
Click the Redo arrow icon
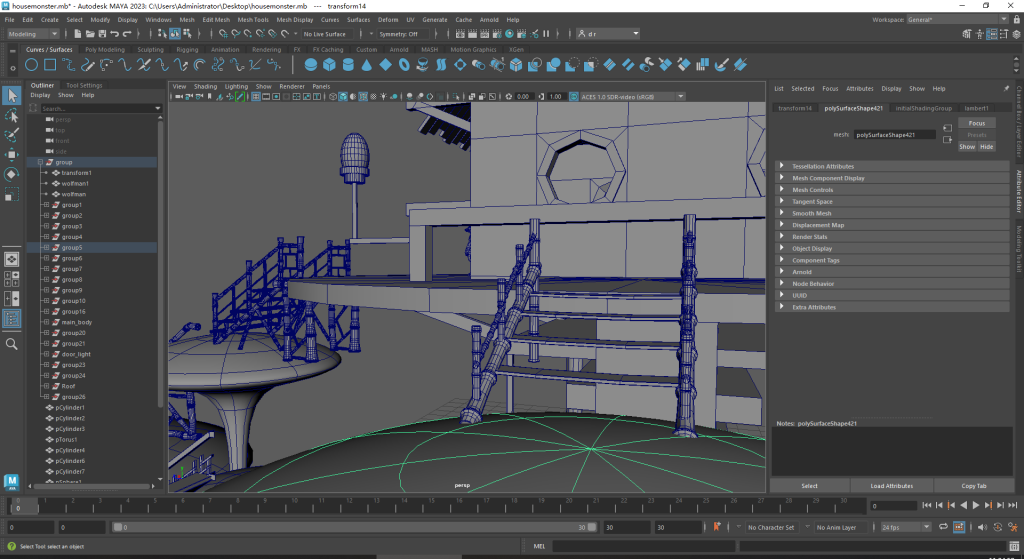[127, 34]
